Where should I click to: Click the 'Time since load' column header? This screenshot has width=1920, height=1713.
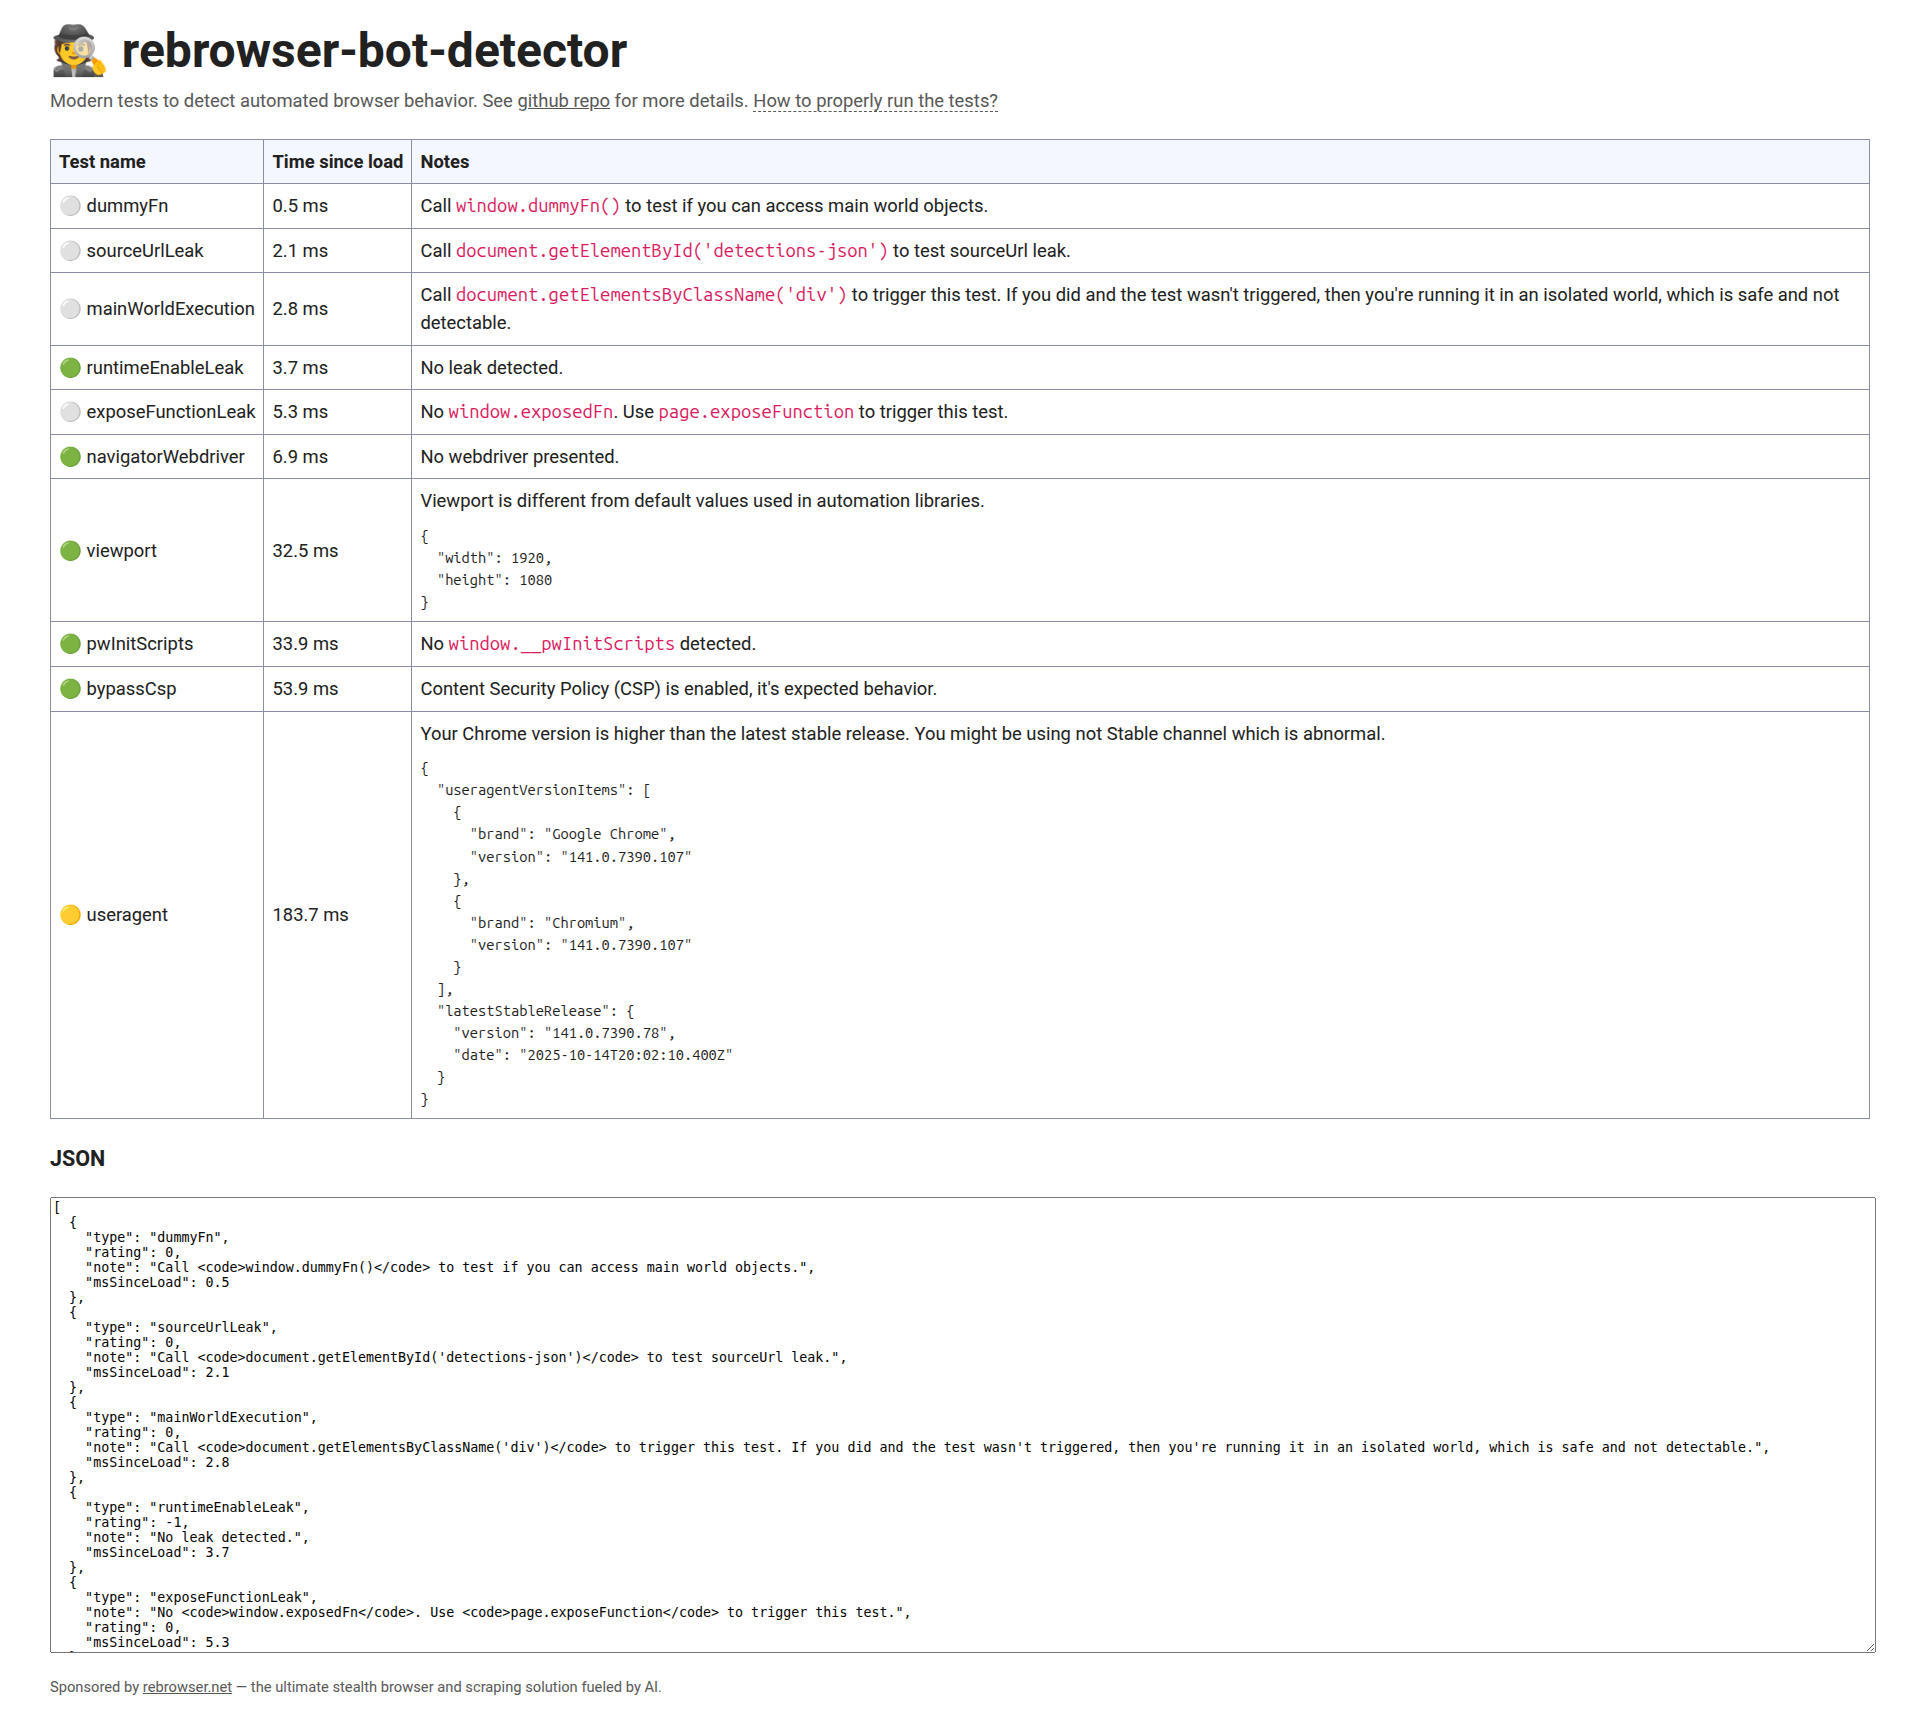337,162
